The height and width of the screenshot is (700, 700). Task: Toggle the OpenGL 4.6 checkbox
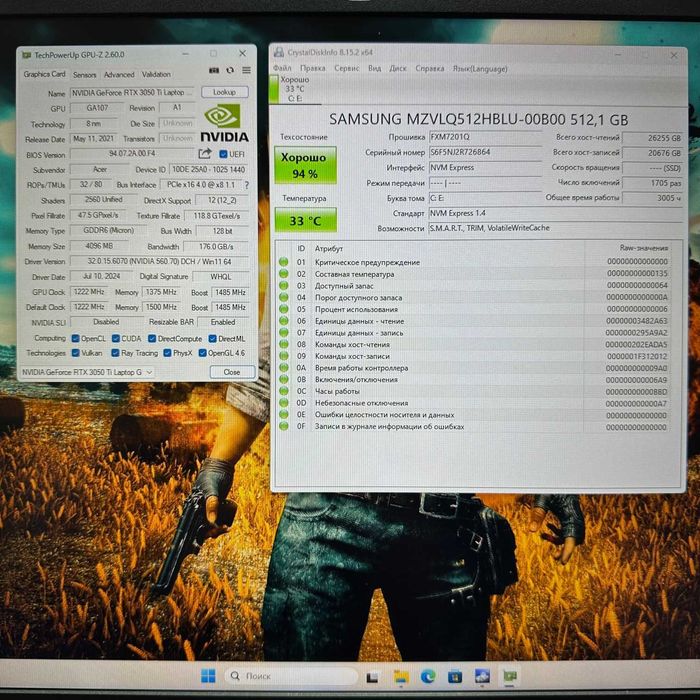202,353
